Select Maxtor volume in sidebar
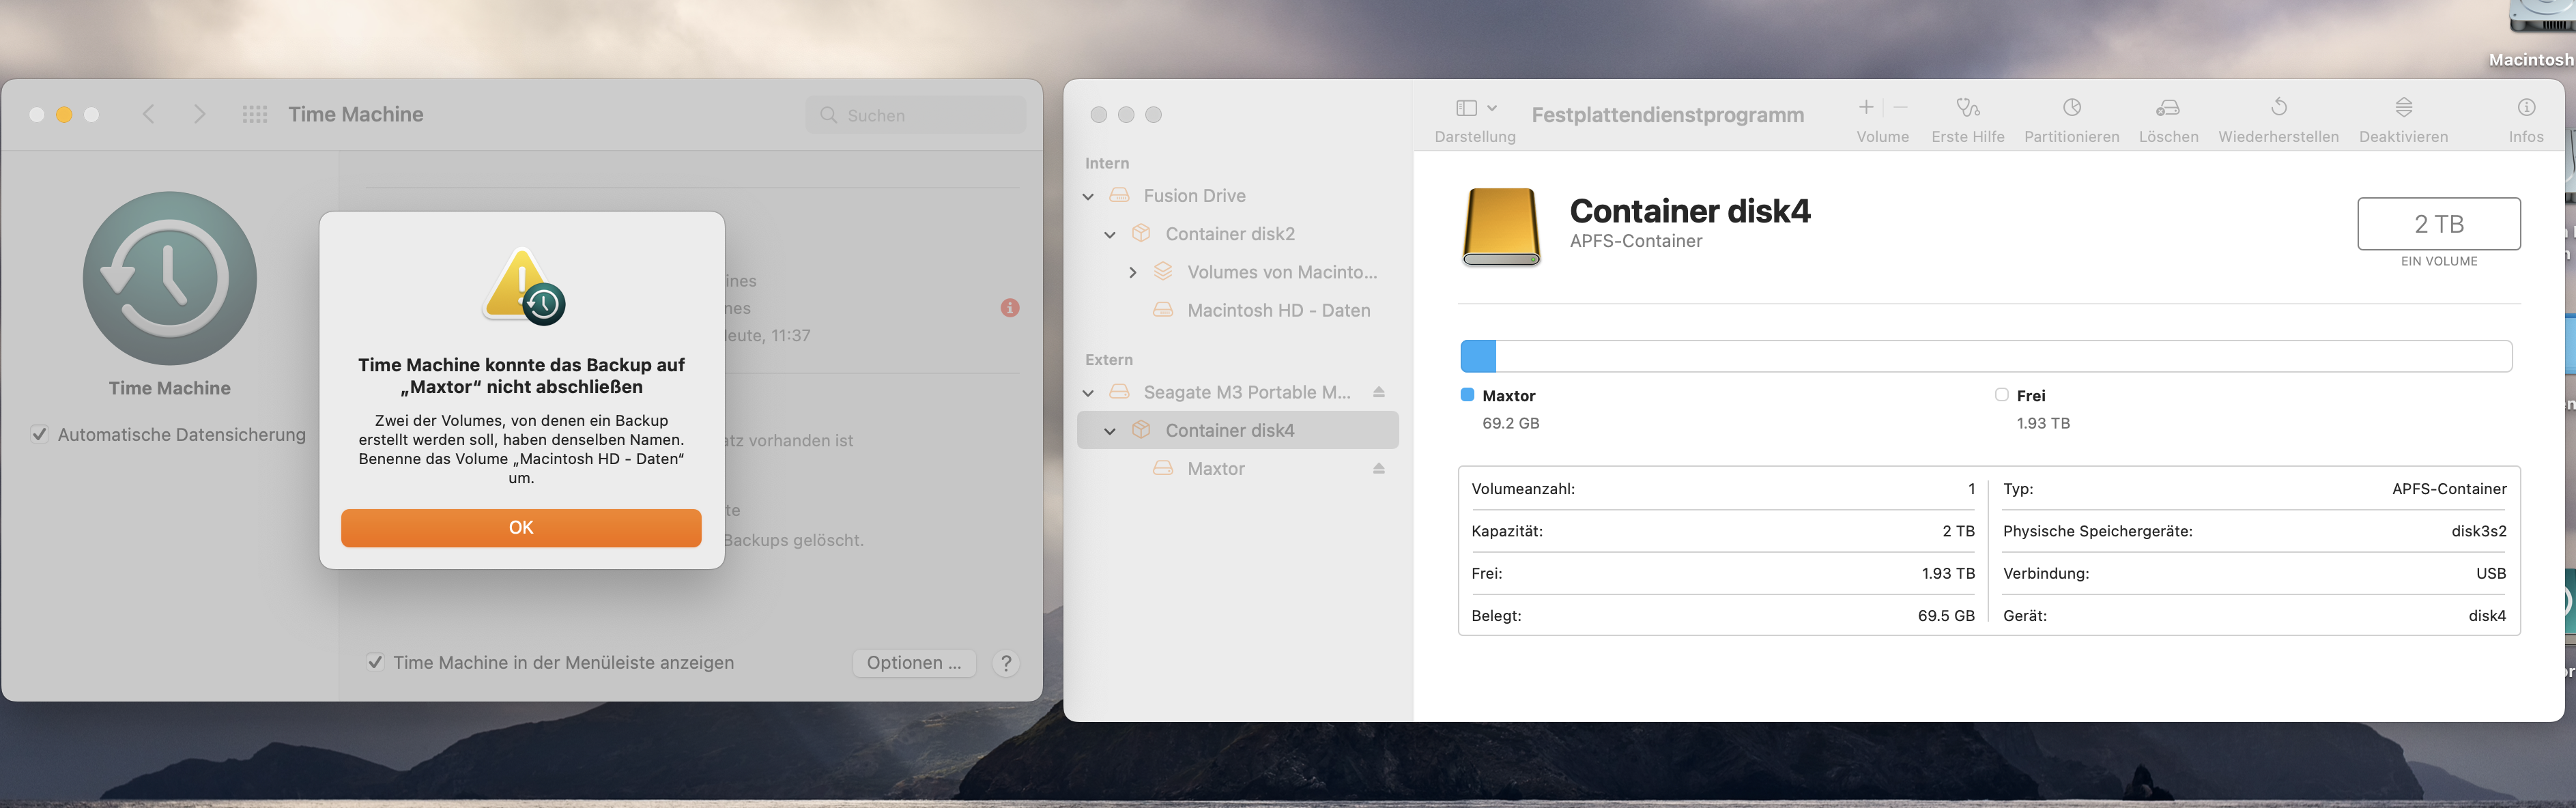 (x=1215, y=469)
